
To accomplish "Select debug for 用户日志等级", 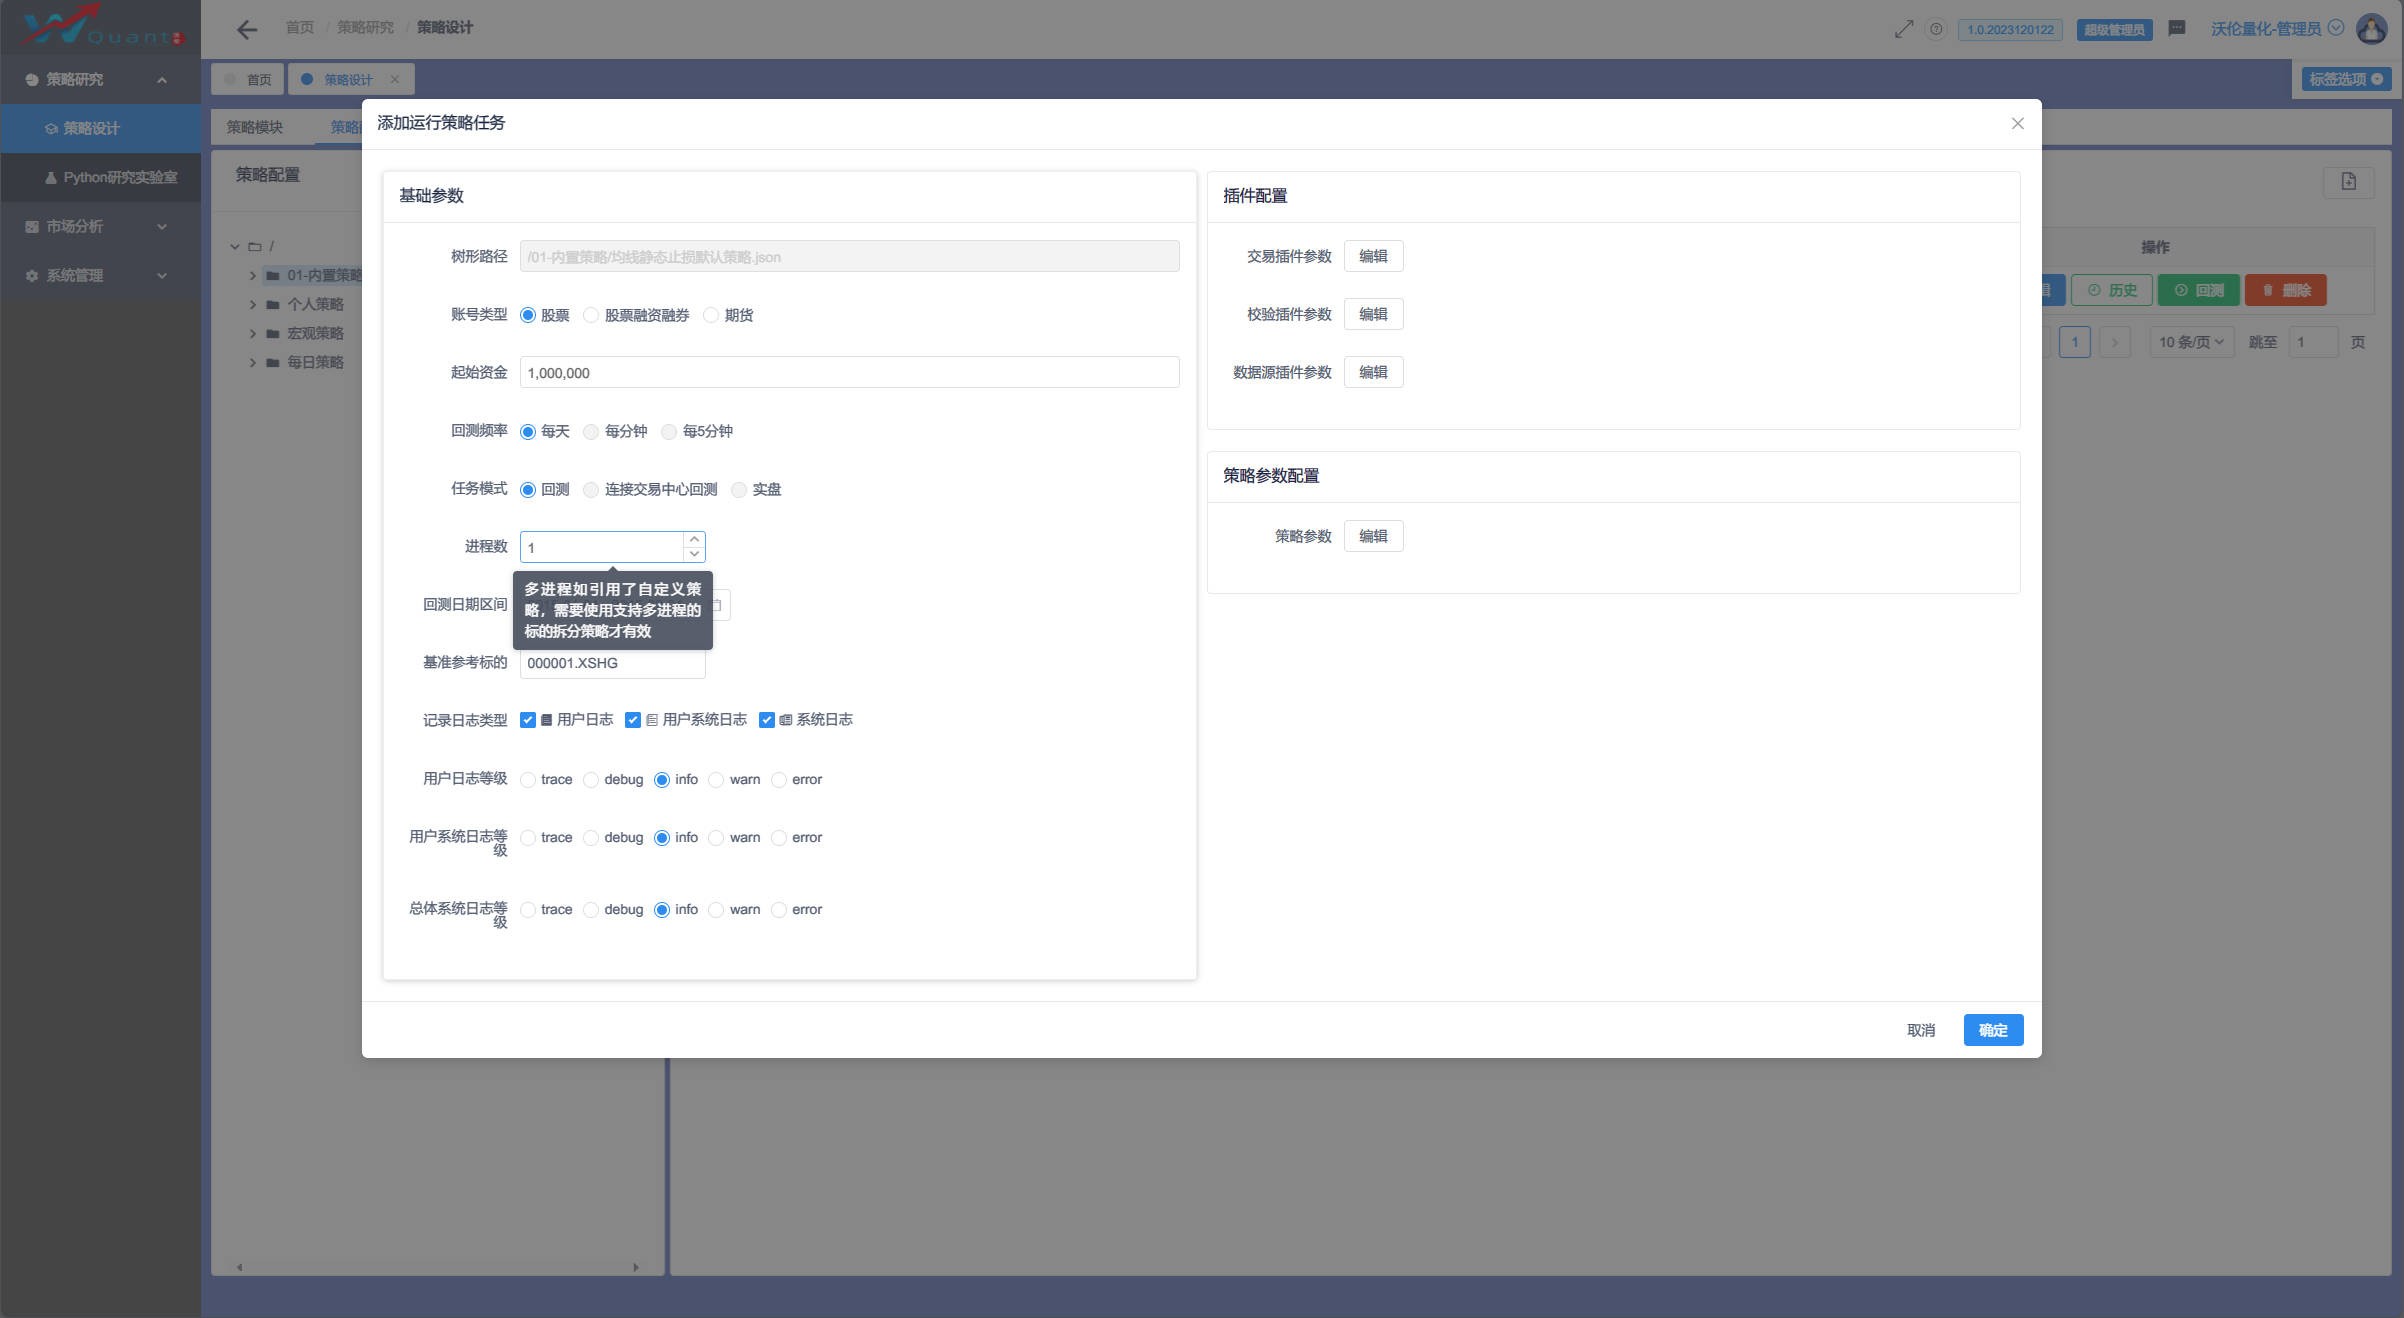I will 591,780.
